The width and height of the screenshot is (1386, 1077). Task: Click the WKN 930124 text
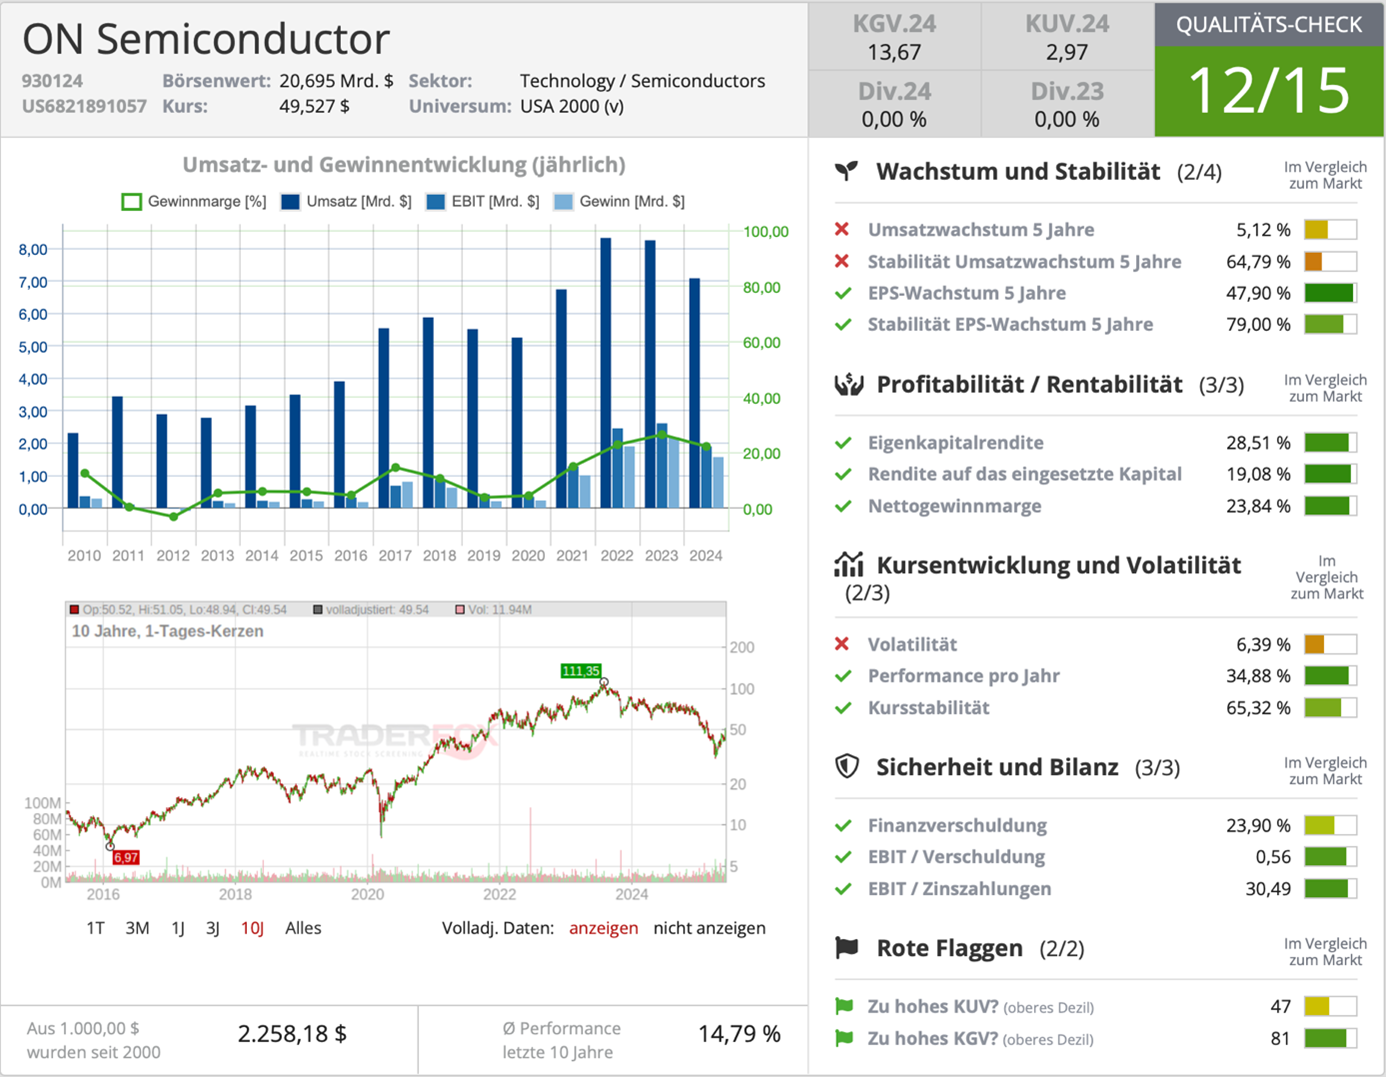pyautogui.click(x=52, y=81)
